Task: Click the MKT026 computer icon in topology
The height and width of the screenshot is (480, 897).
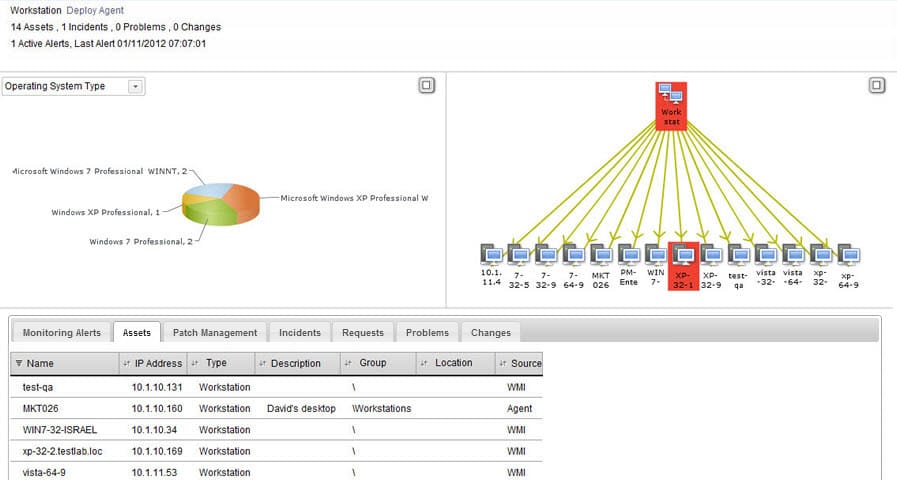Action: [600, 254]
